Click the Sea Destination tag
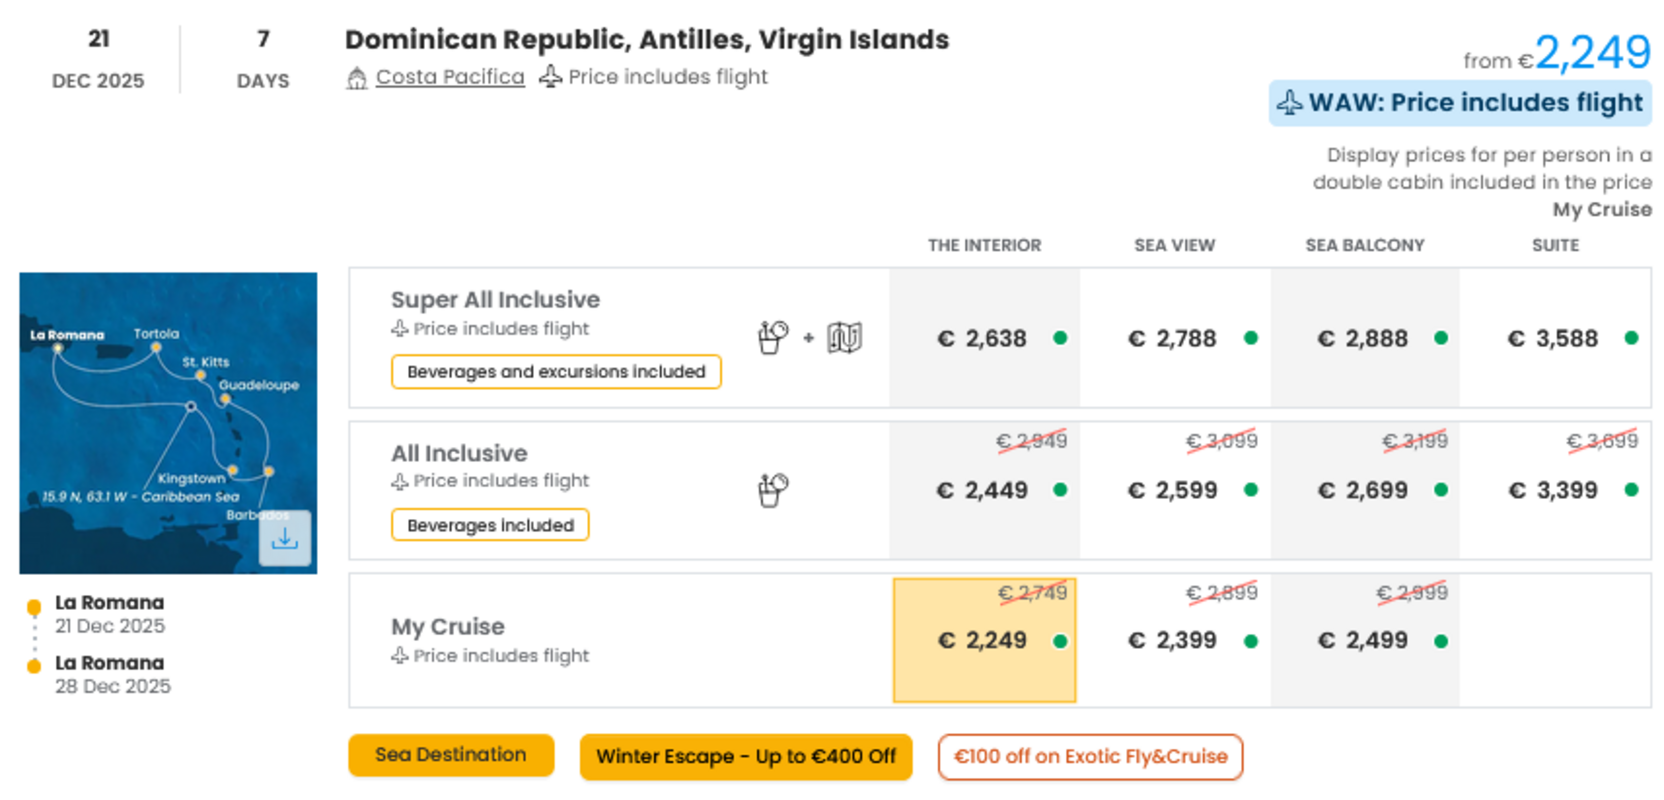This screenshot has height=800, width=1664. coord(451,755)
